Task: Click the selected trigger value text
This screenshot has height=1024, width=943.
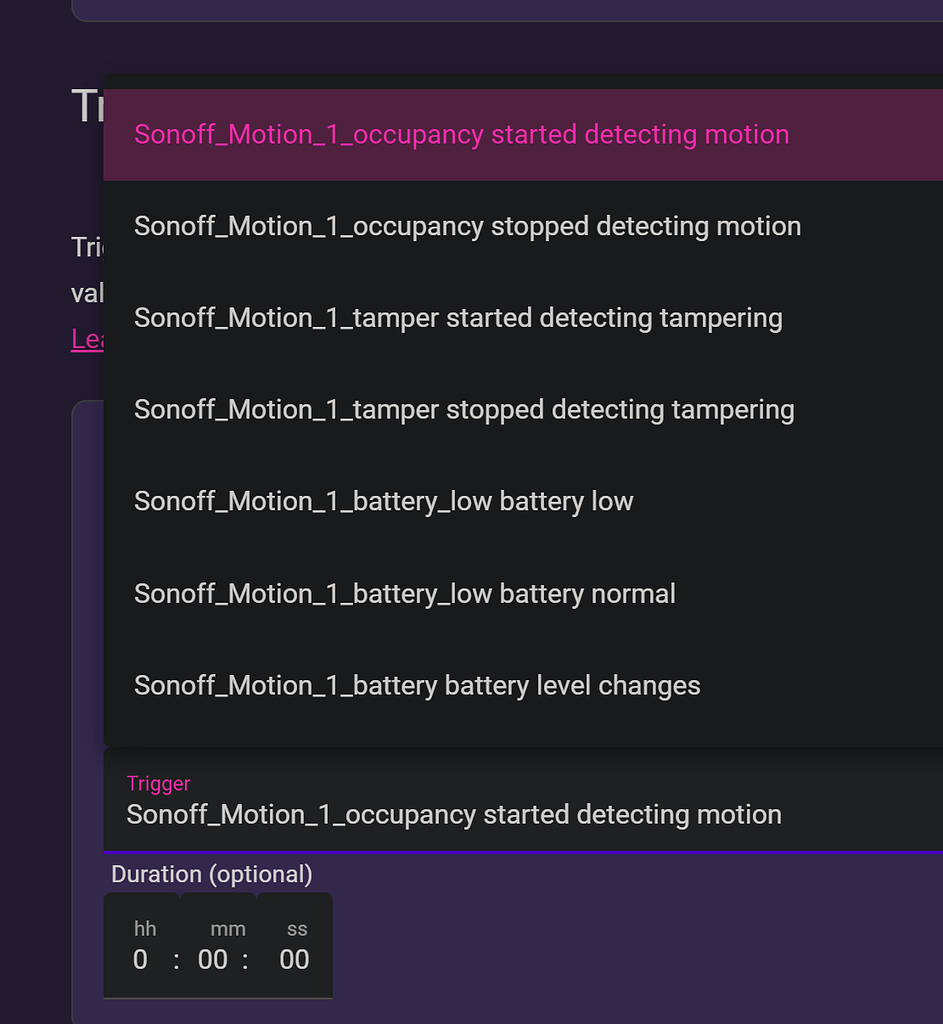Action: tap(453, 814)
